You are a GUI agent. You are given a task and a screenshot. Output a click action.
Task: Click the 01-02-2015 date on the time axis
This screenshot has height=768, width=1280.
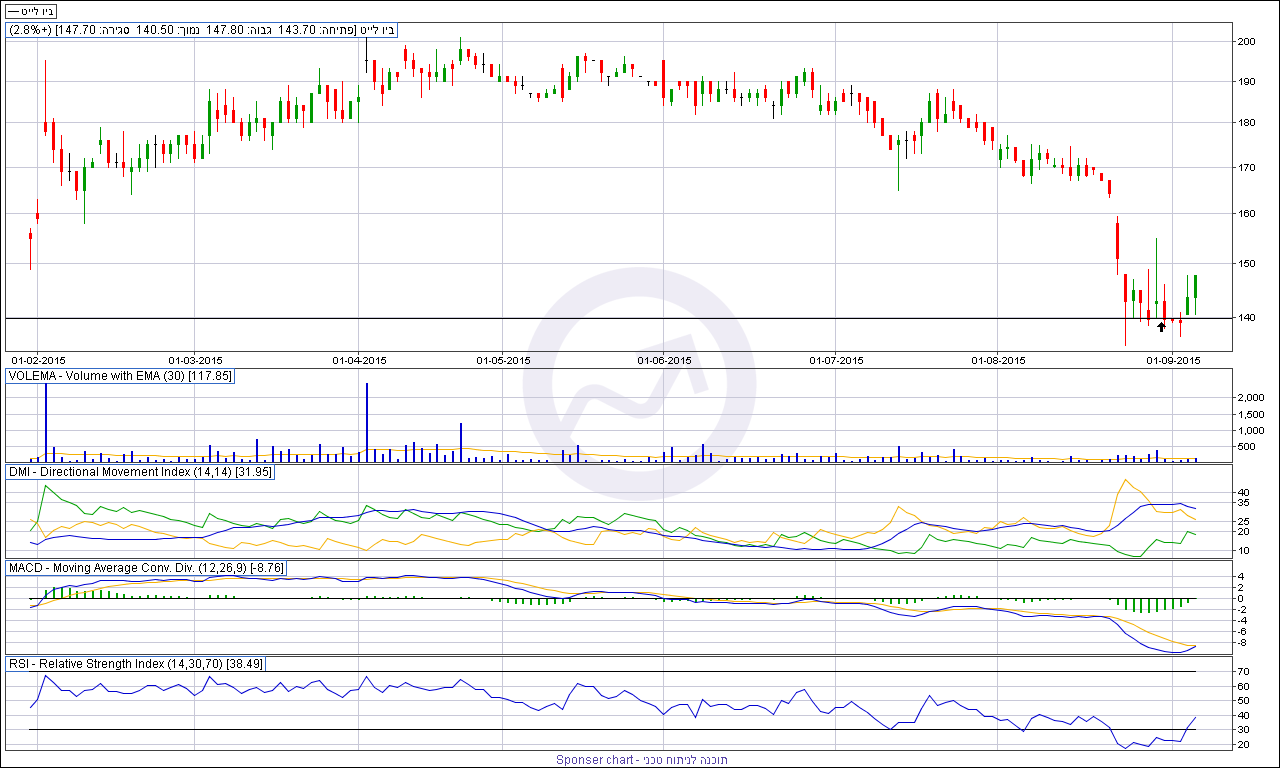click(x=38, y=359)
